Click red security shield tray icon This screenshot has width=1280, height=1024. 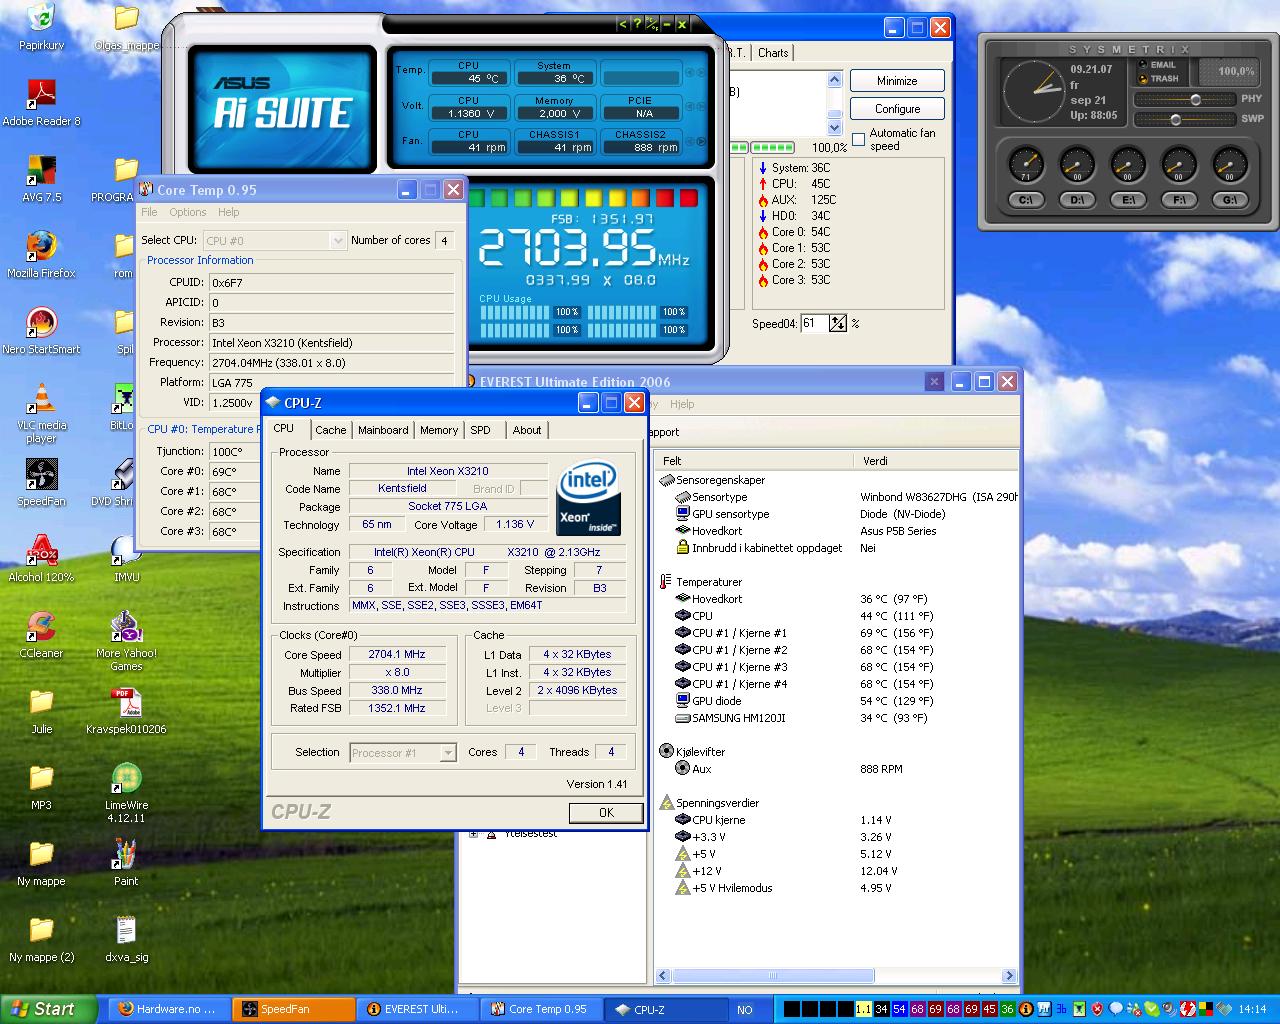coord(1097,1009)
